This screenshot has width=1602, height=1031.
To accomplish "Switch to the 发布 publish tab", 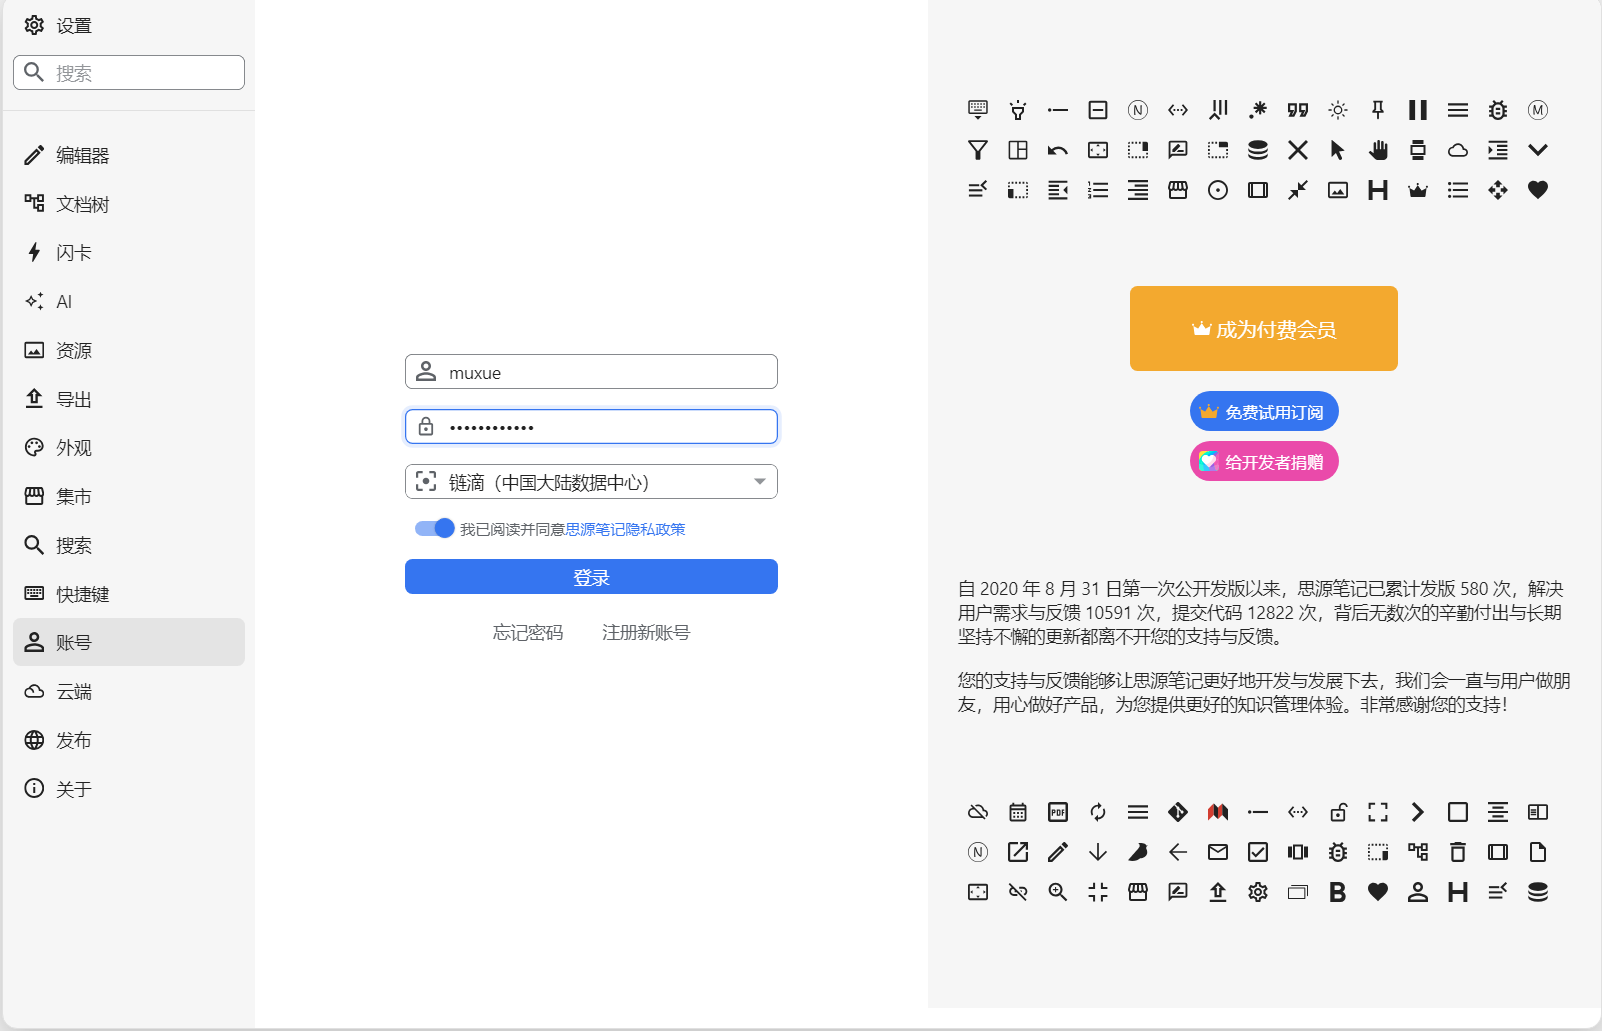I will point(129,740).
